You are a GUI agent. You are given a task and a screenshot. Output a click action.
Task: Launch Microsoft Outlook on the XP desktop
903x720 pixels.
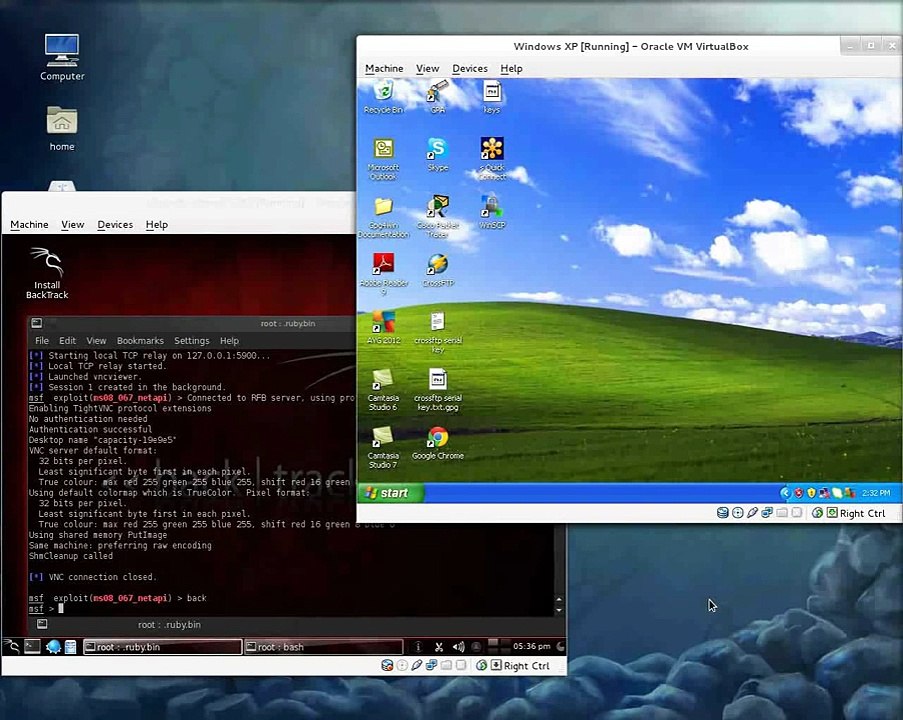pyautogui.click(x=383, y=160)
